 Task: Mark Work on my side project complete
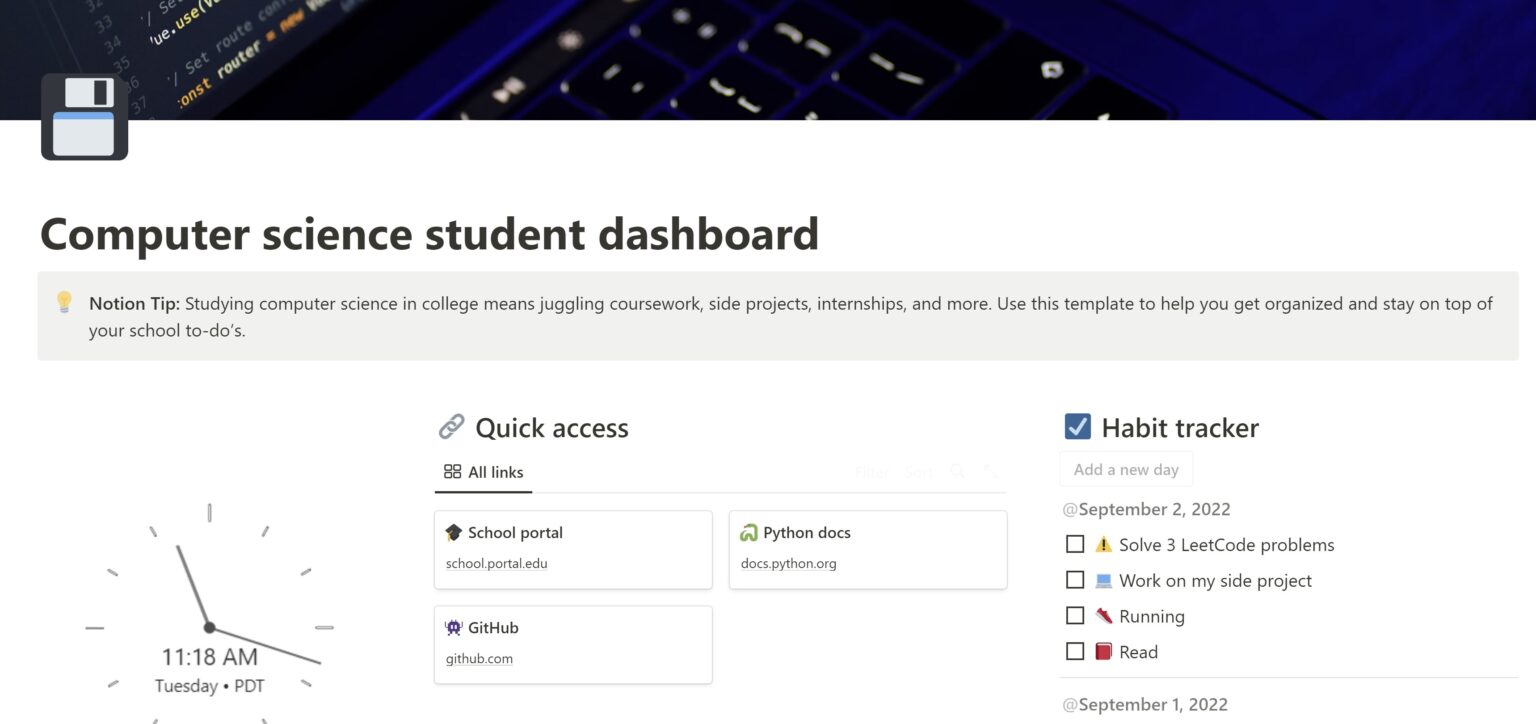click(1075, 580)
